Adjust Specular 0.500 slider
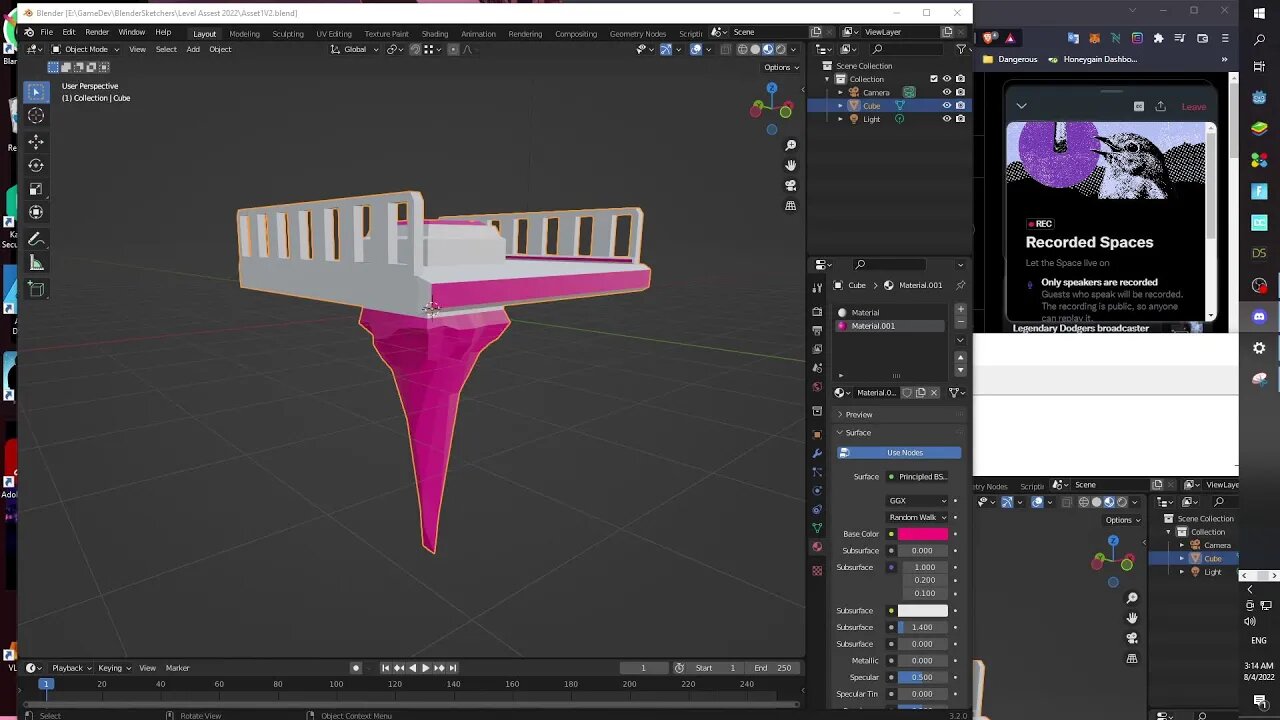Viewport: 1280px width, 720px height. 922,677
